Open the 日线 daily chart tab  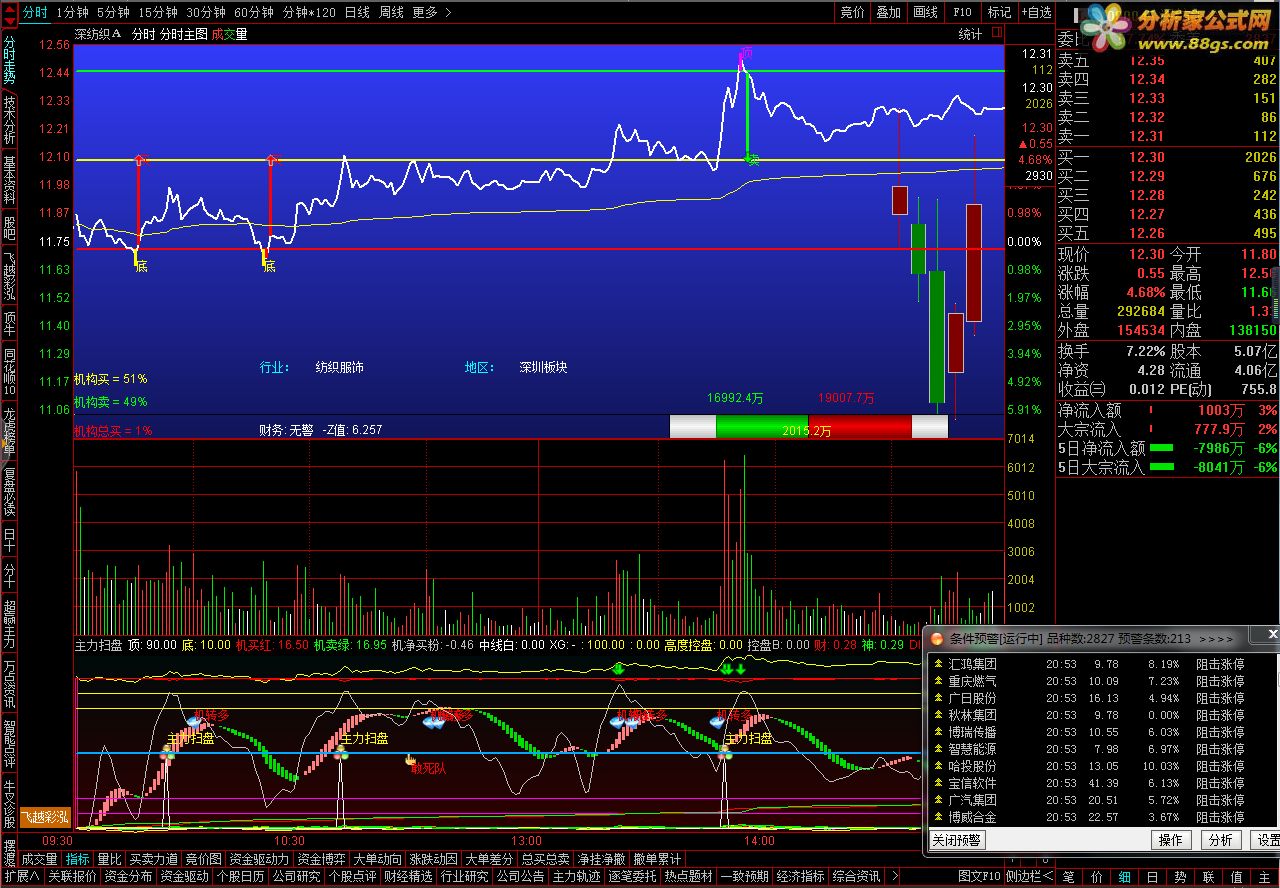[357, 12]
